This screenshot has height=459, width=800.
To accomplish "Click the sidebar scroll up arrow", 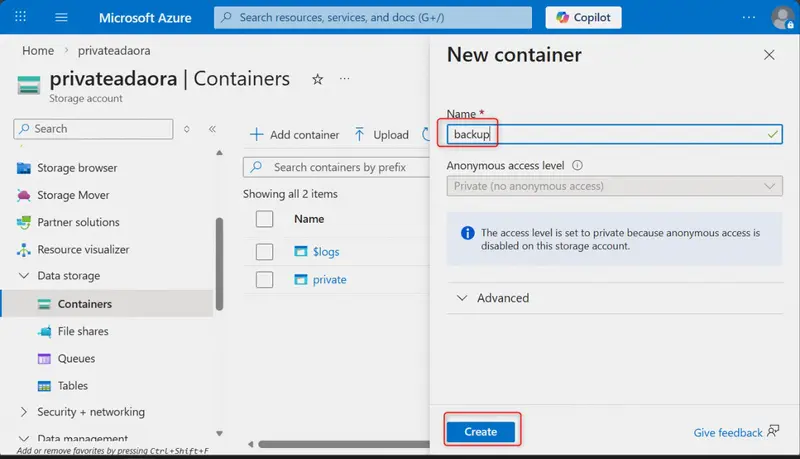I will (219, 152).
